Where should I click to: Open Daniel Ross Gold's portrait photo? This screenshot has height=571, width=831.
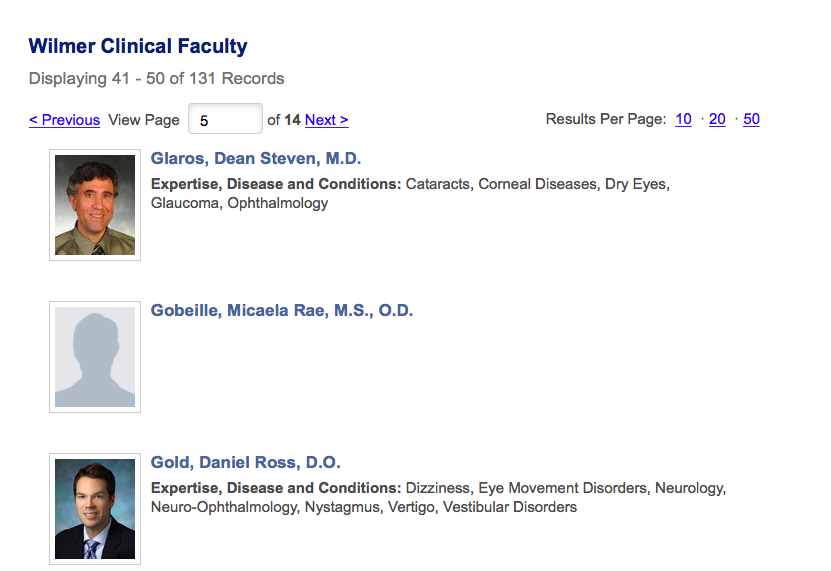click(95, 509)
